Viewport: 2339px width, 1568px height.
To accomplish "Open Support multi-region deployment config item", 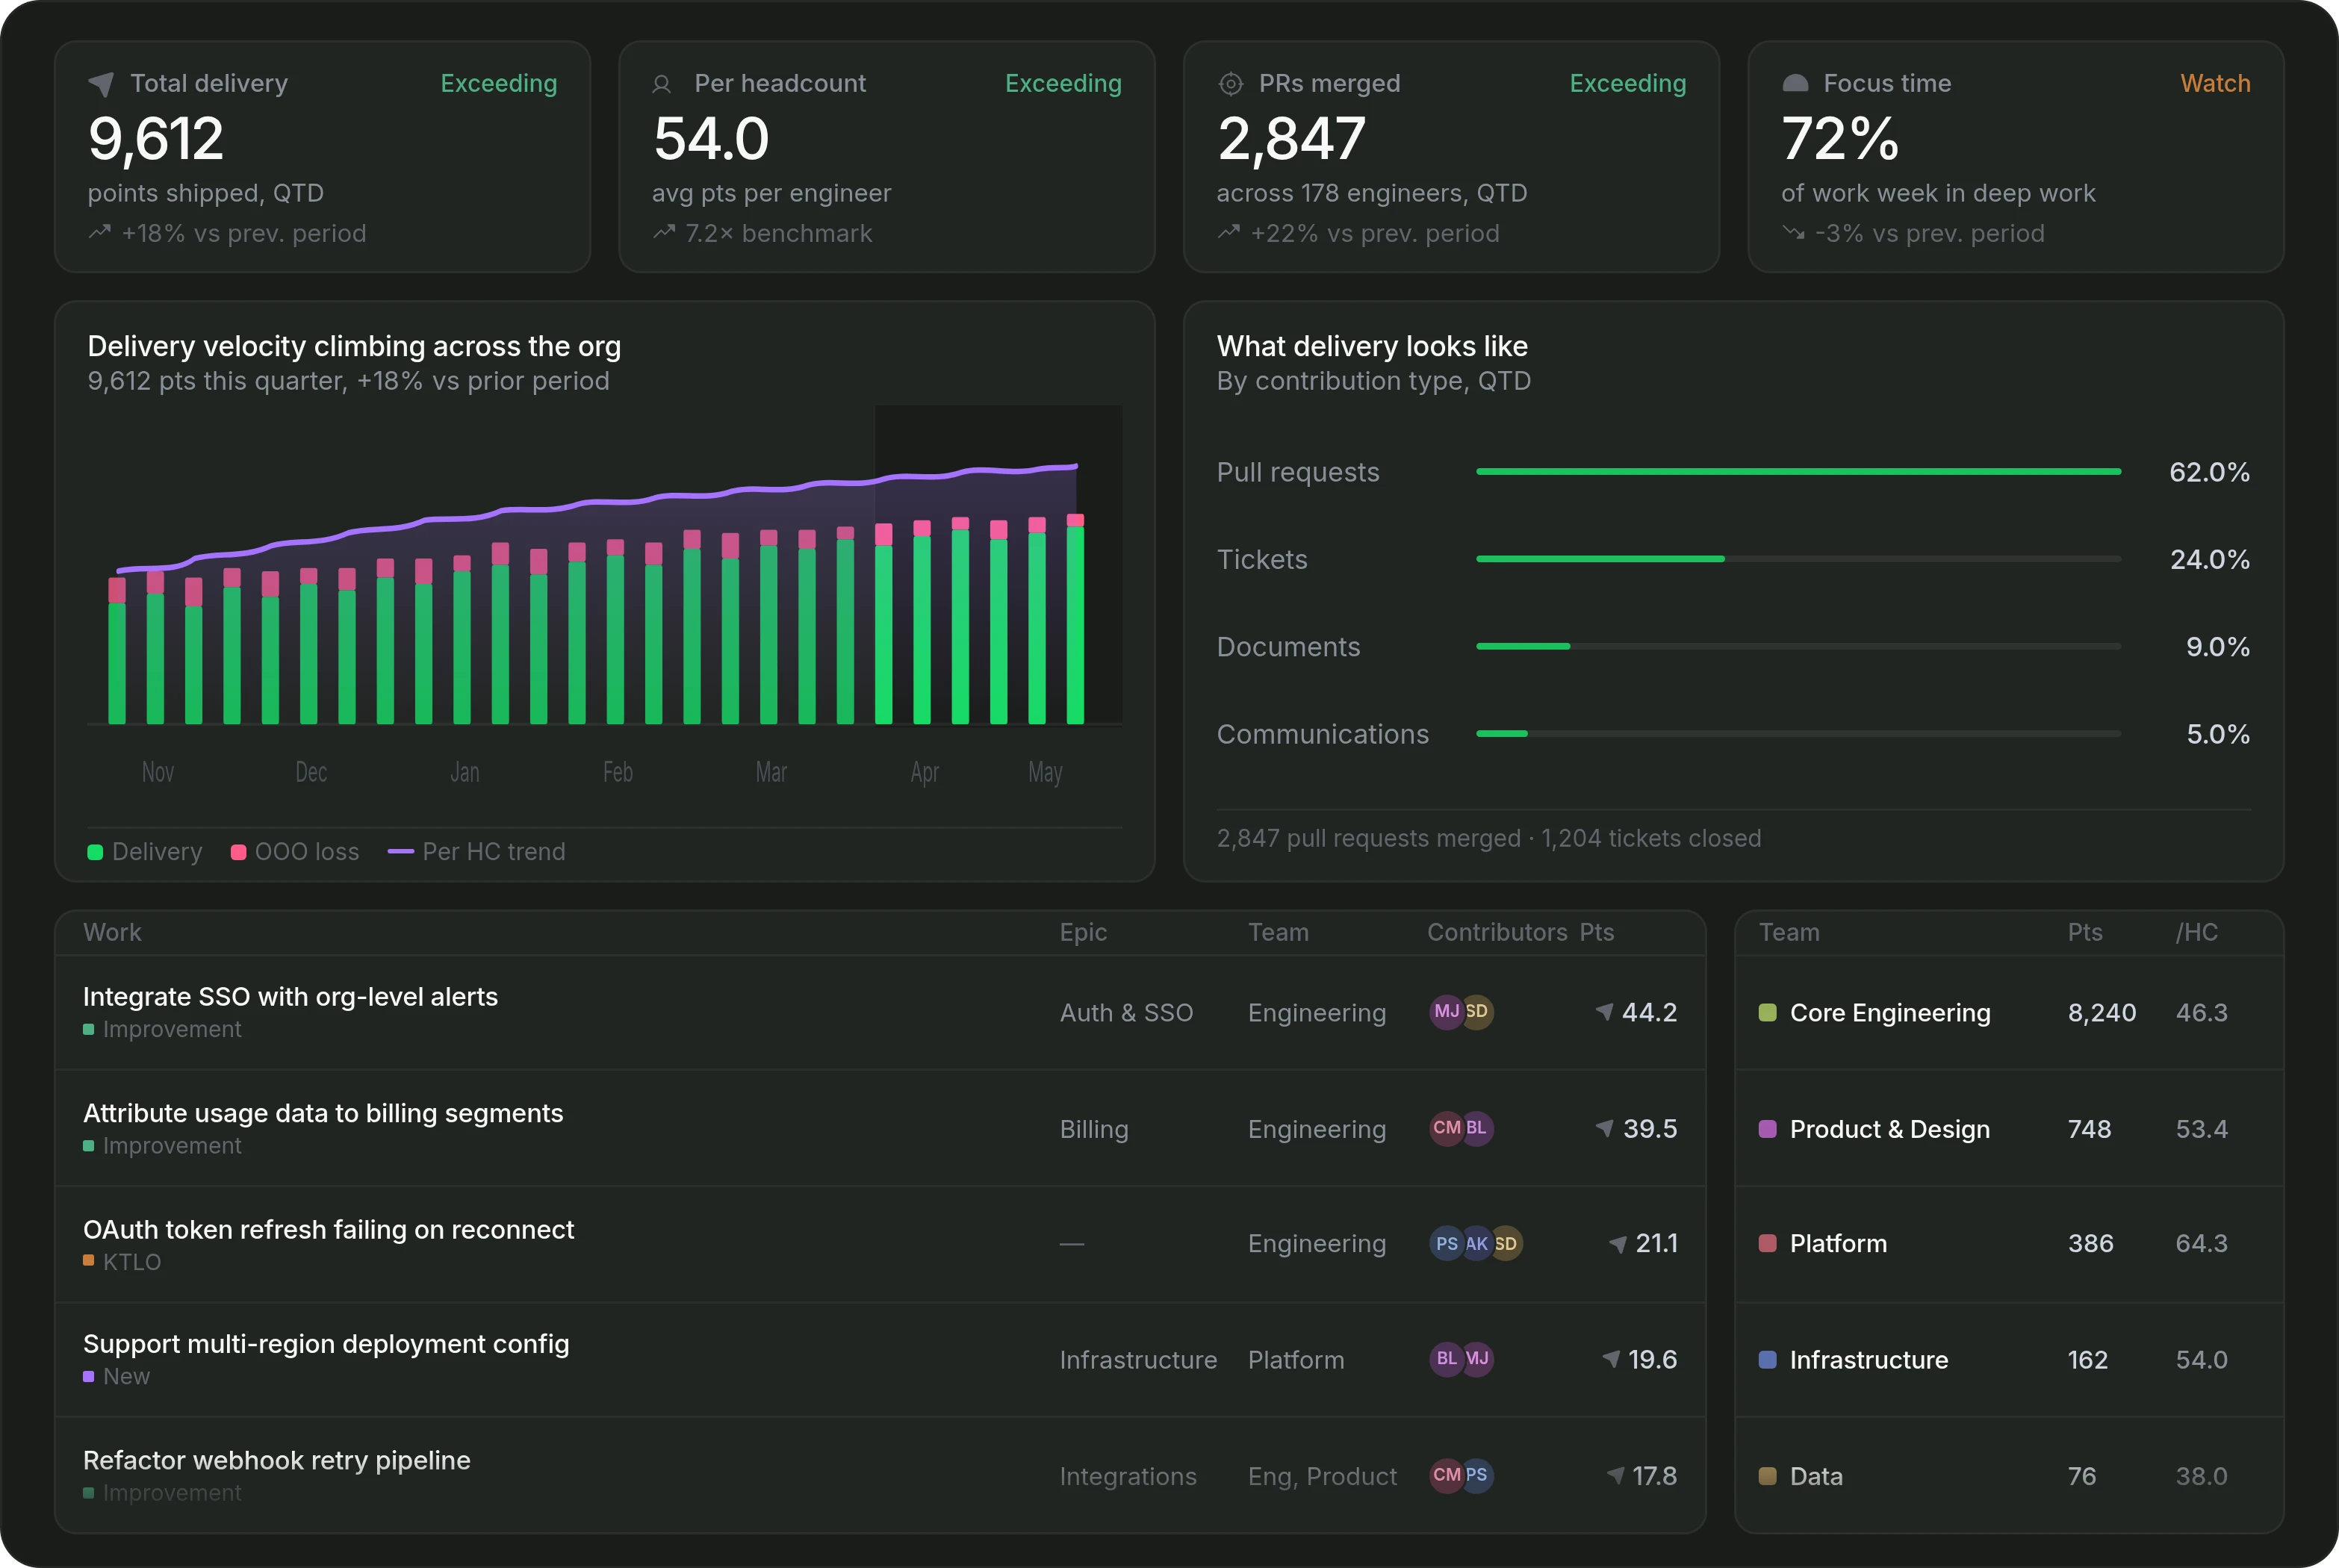I will tap(326, 1344).
